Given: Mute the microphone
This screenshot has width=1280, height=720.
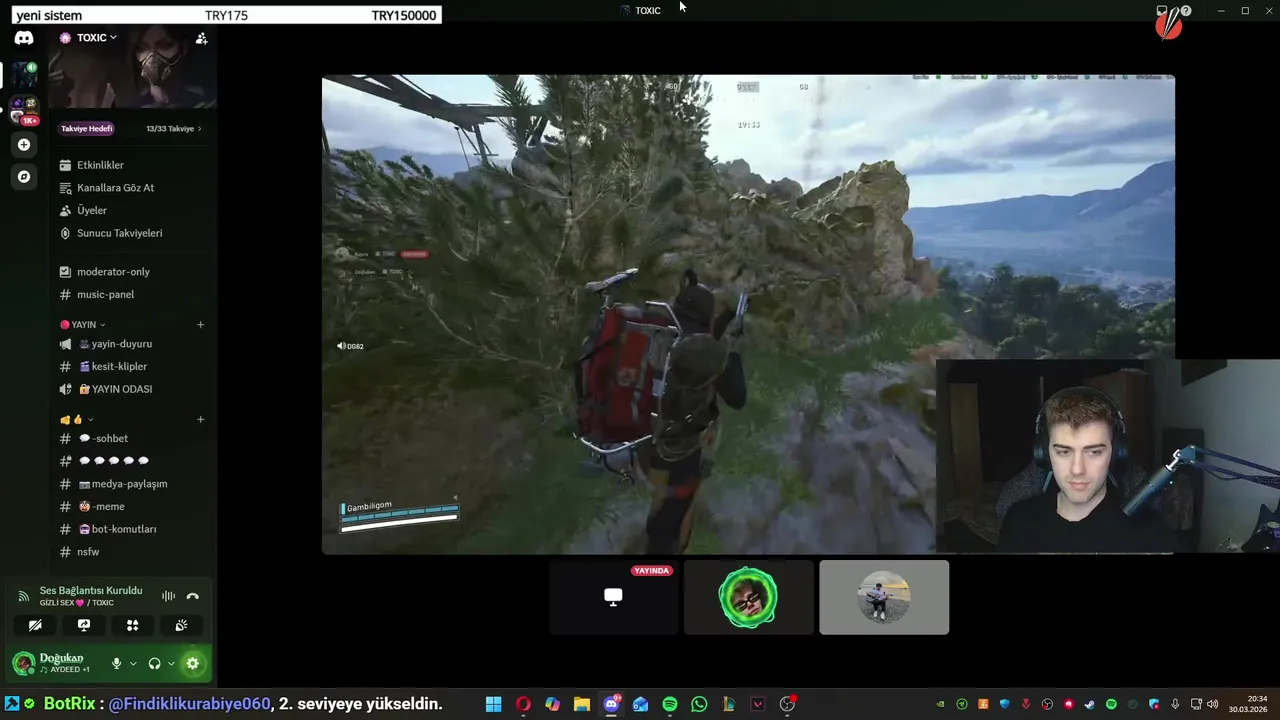Looking at the screenshot, I should point(117,663).
